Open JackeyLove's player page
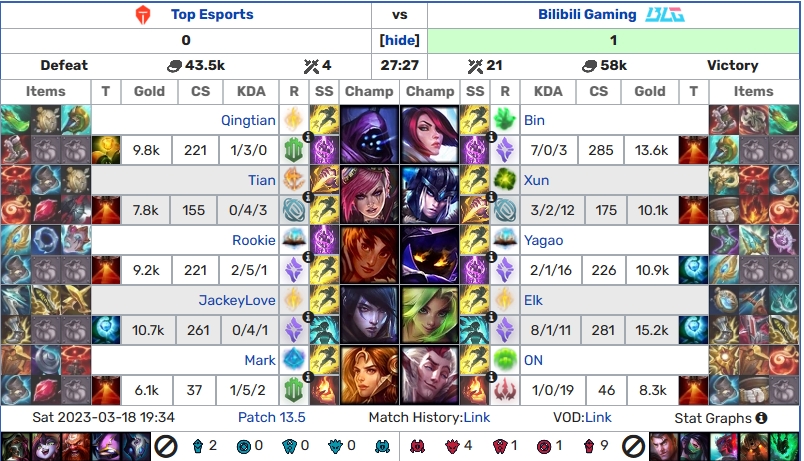804x461 pixels. pos(237,300)
